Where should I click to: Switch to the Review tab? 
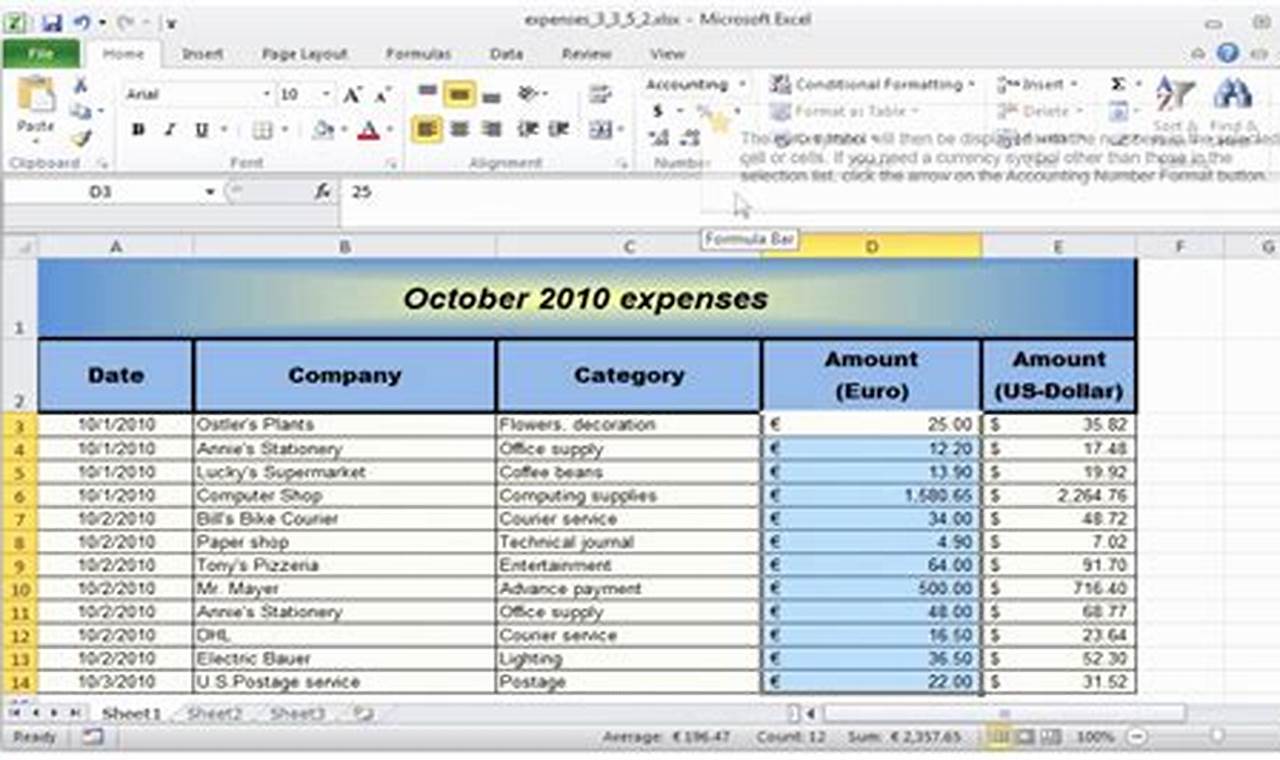[x=586, y=54]
